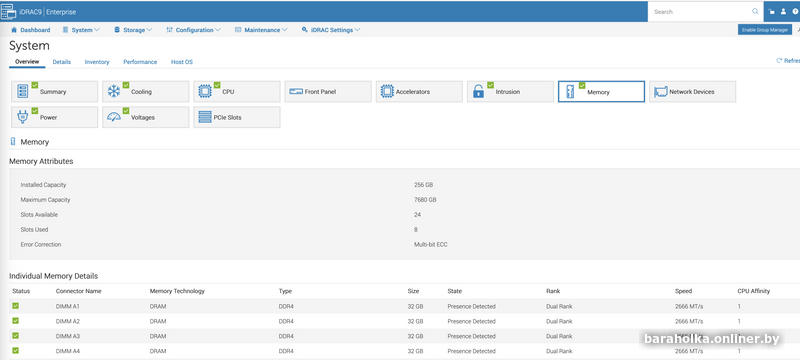Open the iDRAC Settings dropdown

(331, 30)
